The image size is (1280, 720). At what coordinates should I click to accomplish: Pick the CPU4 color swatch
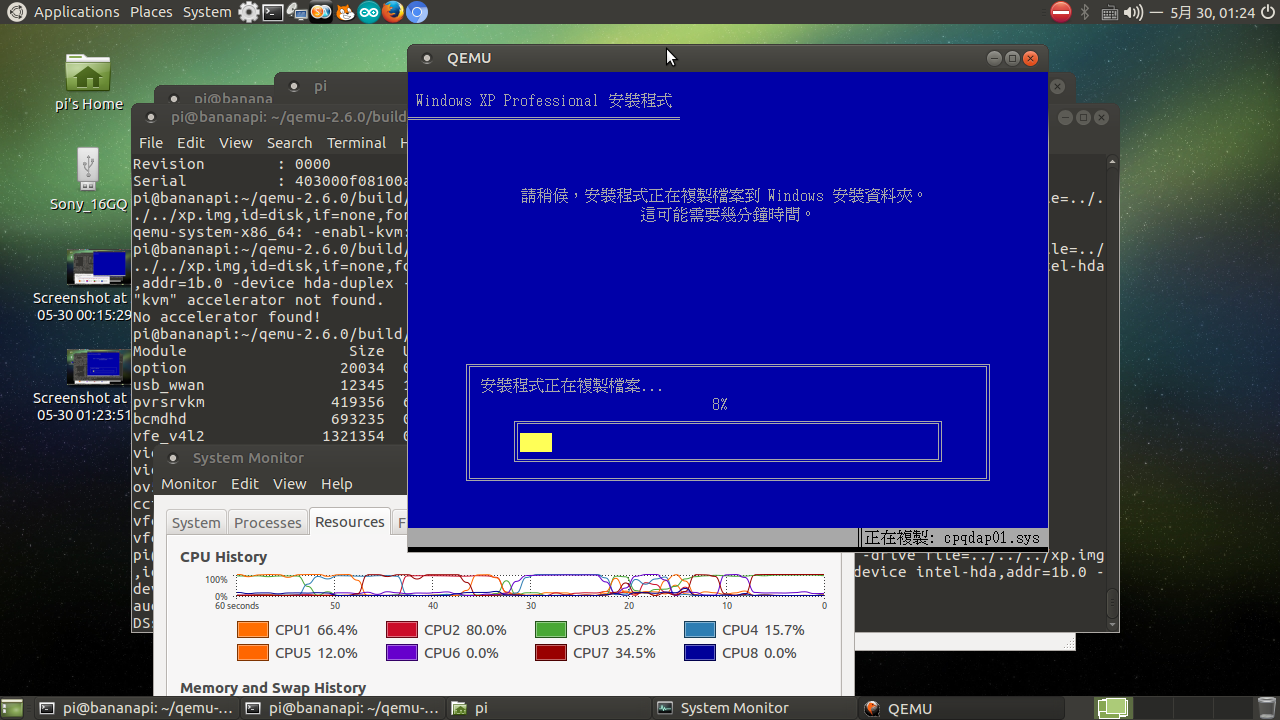[700, 630]
